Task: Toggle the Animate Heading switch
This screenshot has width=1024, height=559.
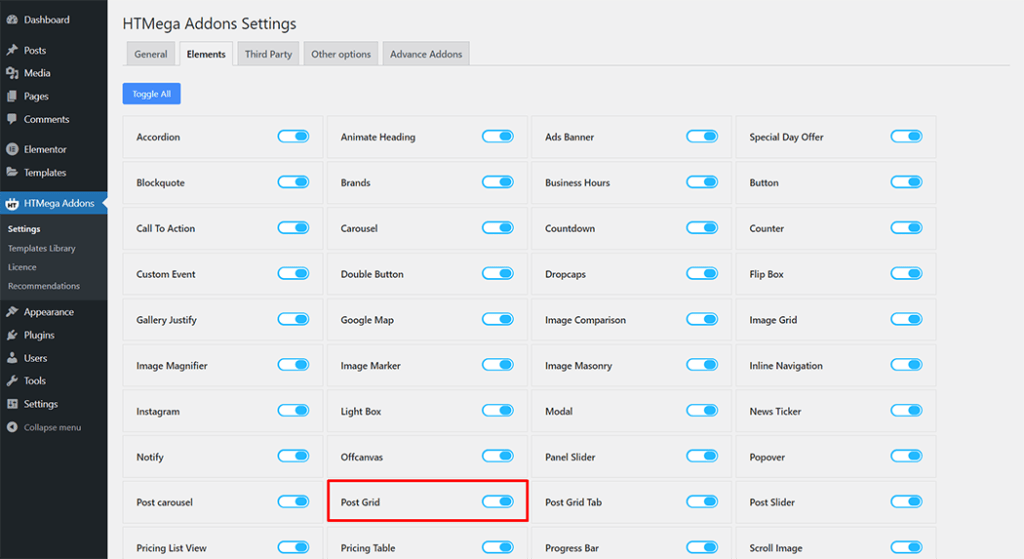Action: point(498,136)
